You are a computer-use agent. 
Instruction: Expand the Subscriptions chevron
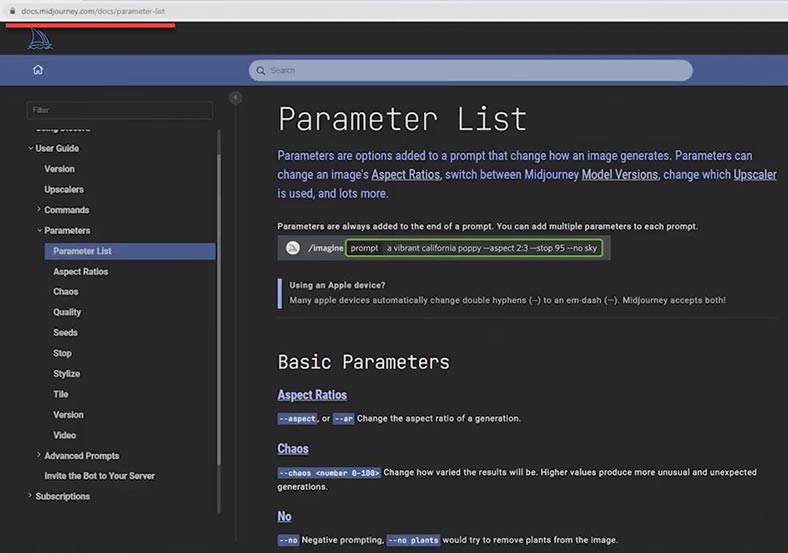coord(30,496)
